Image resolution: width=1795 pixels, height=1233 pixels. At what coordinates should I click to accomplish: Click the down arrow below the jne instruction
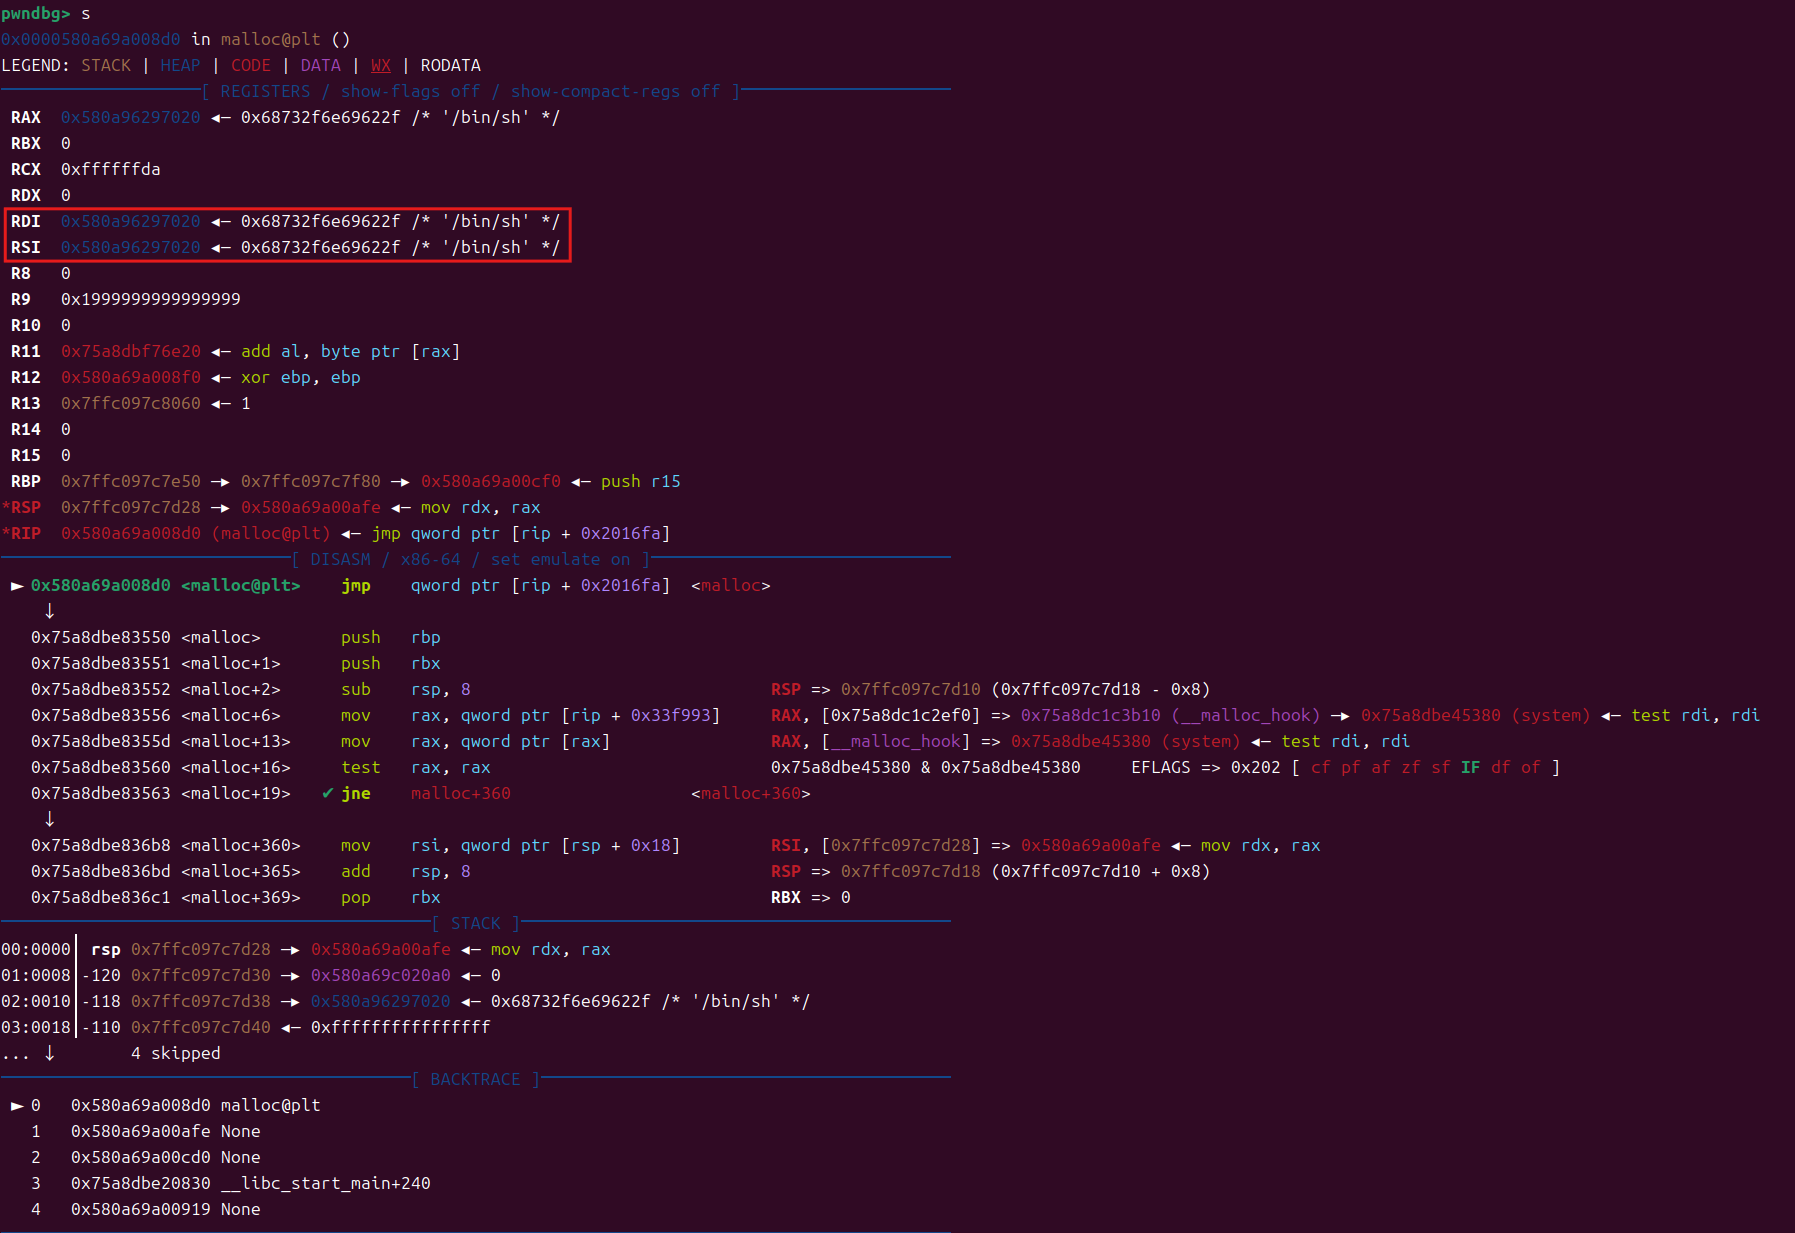coord(49,819)
